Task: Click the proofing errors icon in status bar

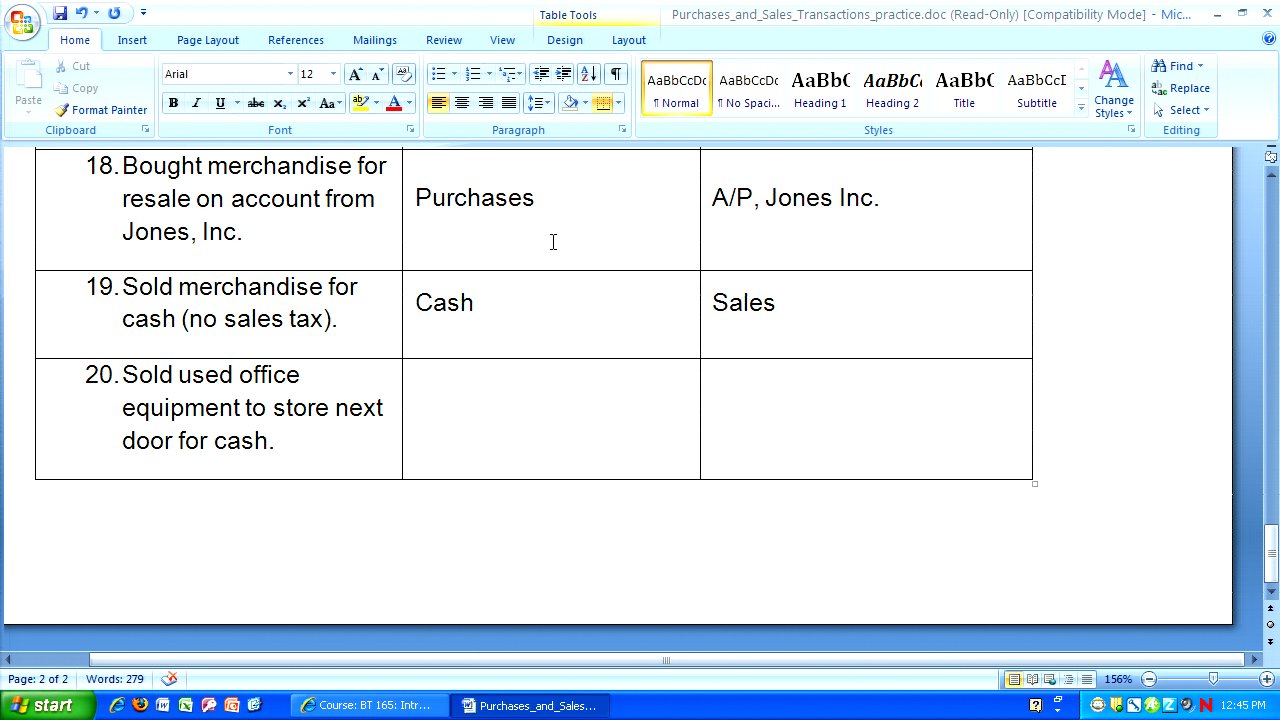Action: (x=170, y=680)
